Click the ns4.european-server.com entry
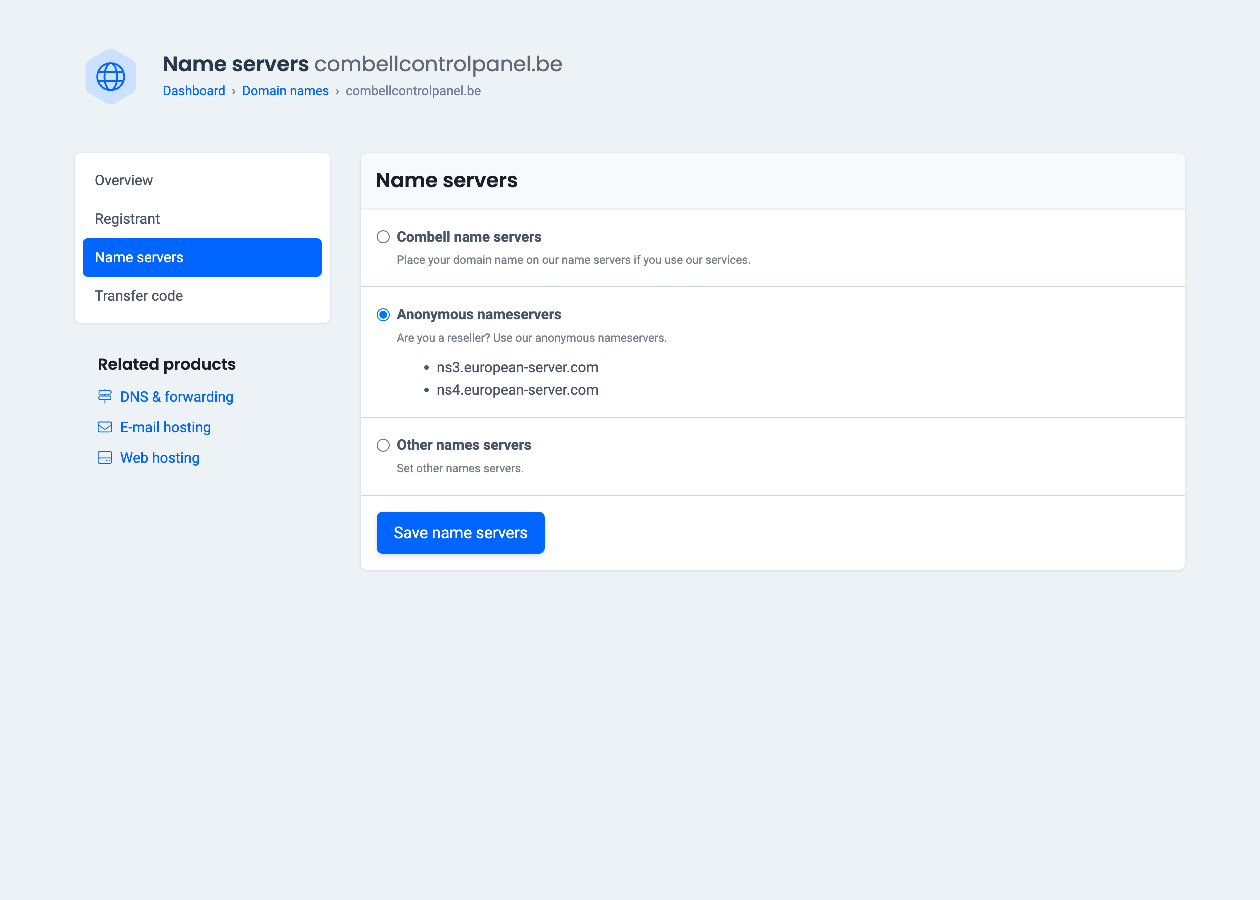The image size is (1260, 900). (518, 390)
